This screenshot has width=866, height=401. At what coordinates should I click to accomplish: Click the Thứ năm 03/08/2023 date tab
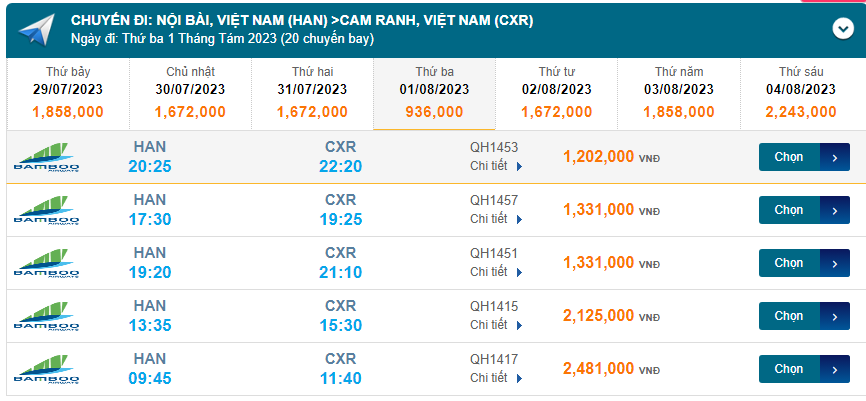coord(678,92)
